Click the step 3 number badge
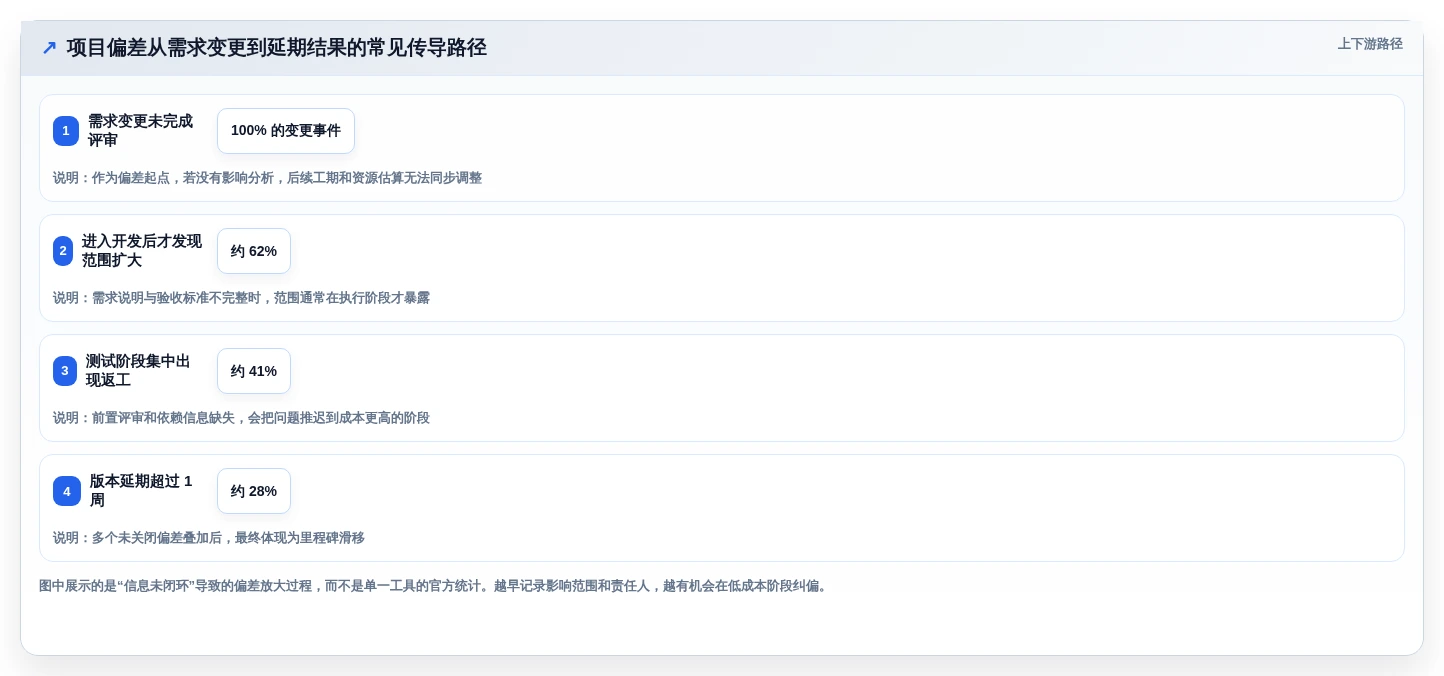Image resolution: width=1444 pixels, height=676 pixels. pos(65,371)
